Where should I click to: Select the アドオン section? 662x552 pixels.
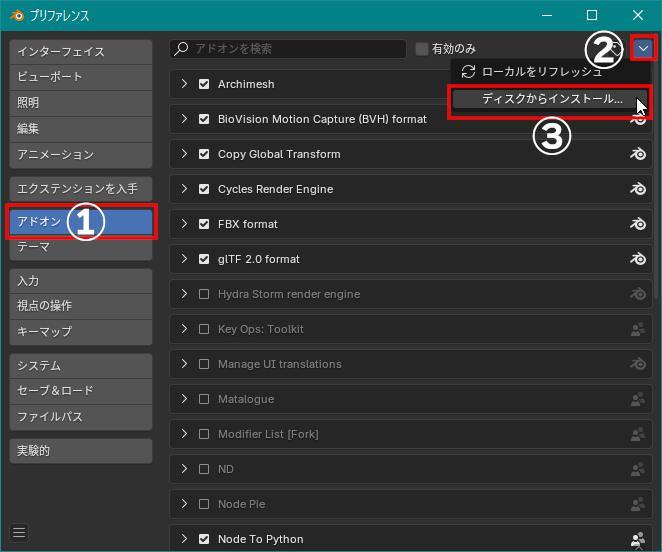81,222
